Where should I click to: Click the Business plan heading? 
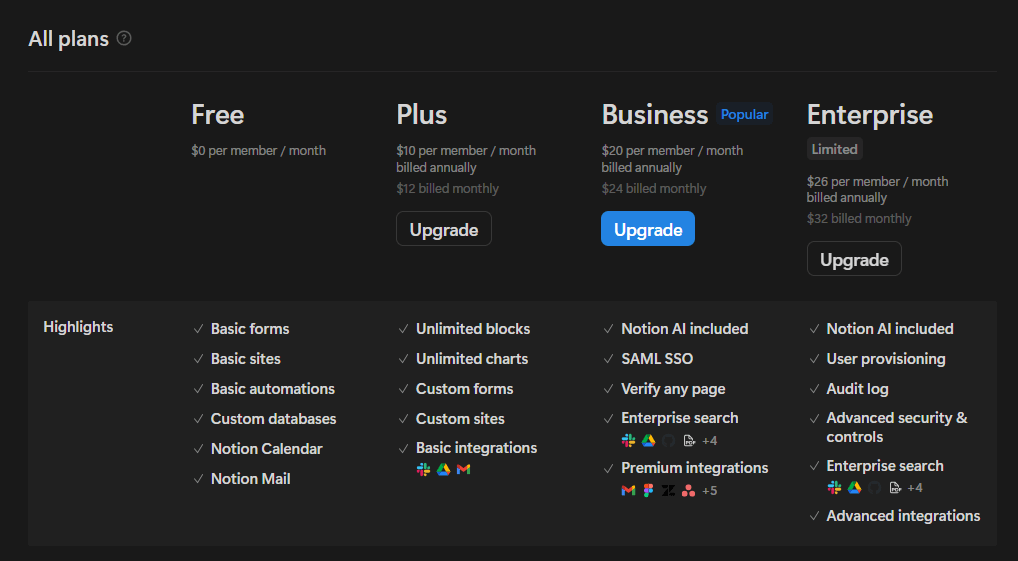coord(654,115)
